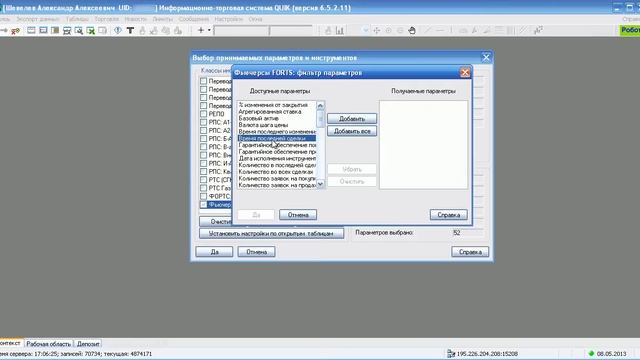Select 'Агрегированная ставка' parameter

(277, 111)
